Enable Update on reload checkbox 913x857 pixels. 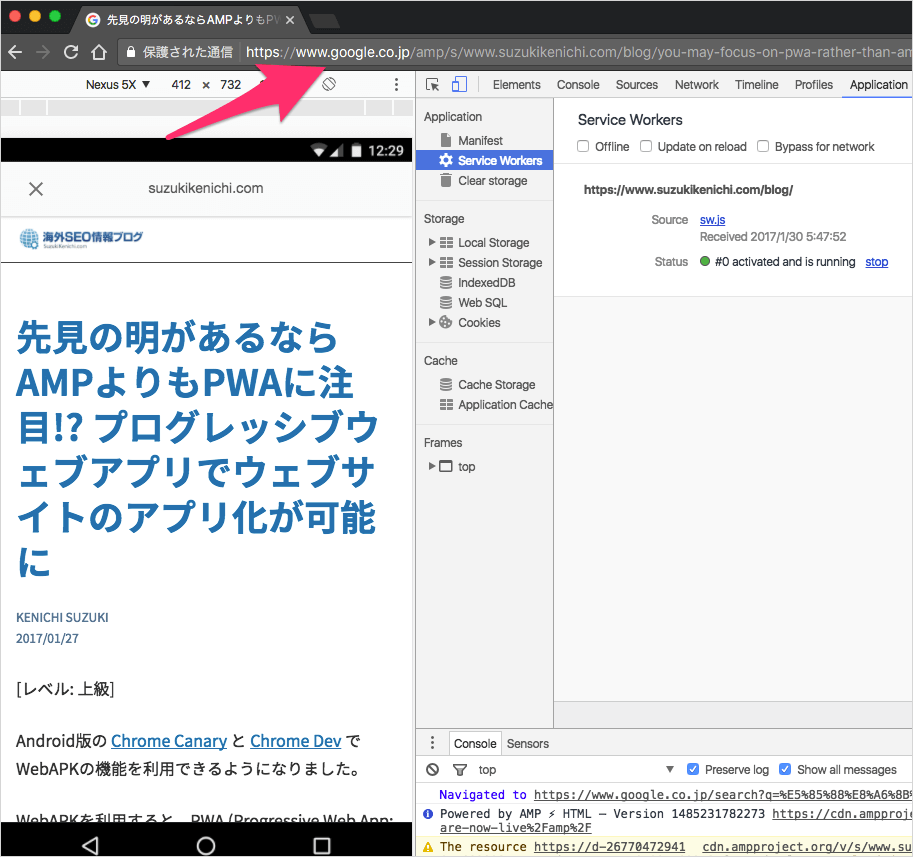click(x=646, y=146)
